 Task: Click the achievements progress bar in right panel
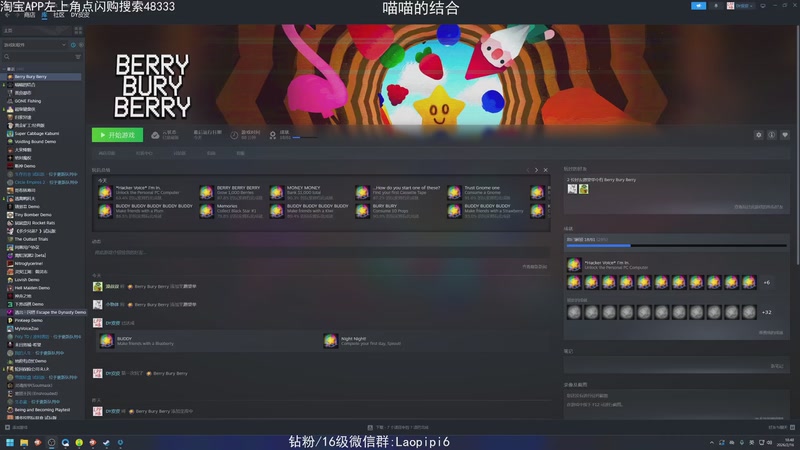[x=677, y=246]
